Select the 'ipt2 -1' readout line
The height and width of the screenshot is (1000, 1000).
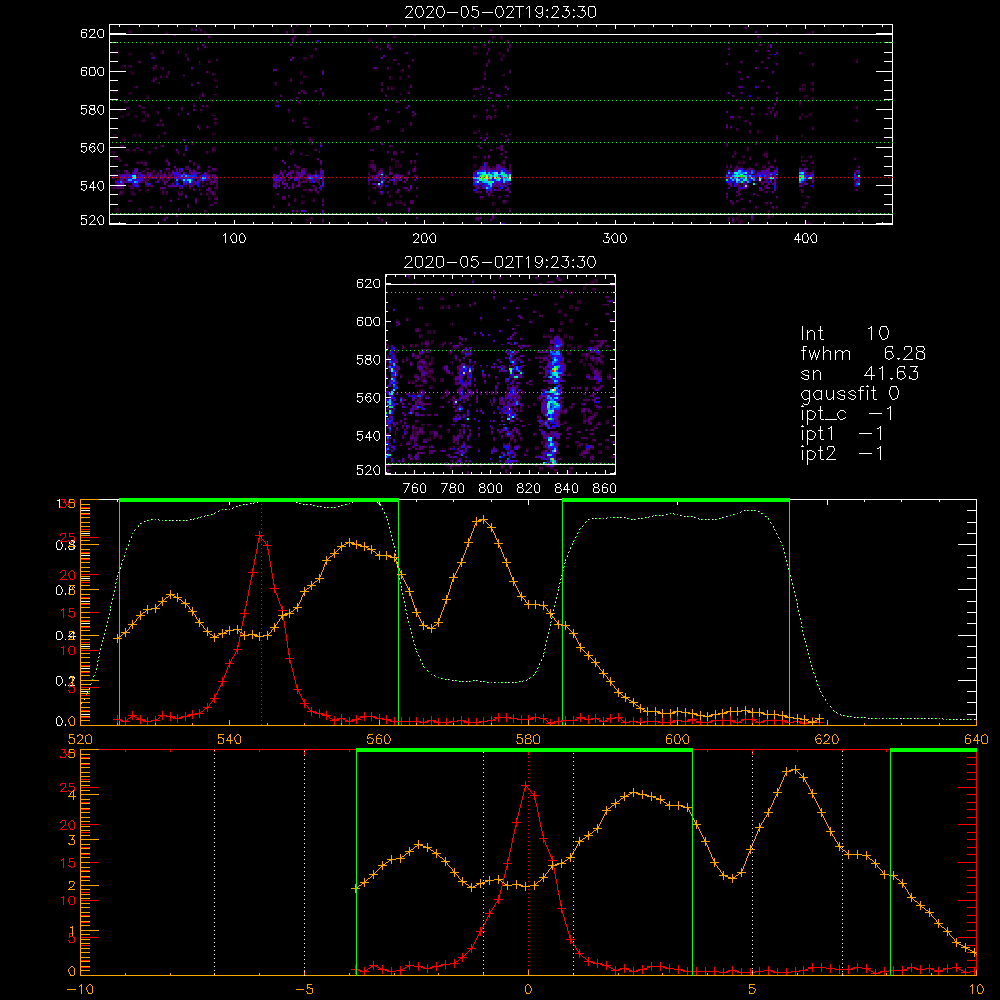tap(842, 453)
